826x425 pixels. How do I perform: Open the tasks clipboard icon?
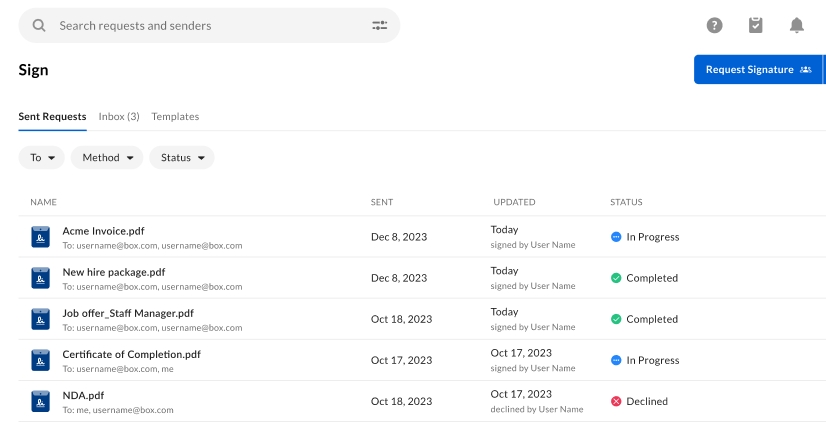pyautogui.click(x=756, y=26)
